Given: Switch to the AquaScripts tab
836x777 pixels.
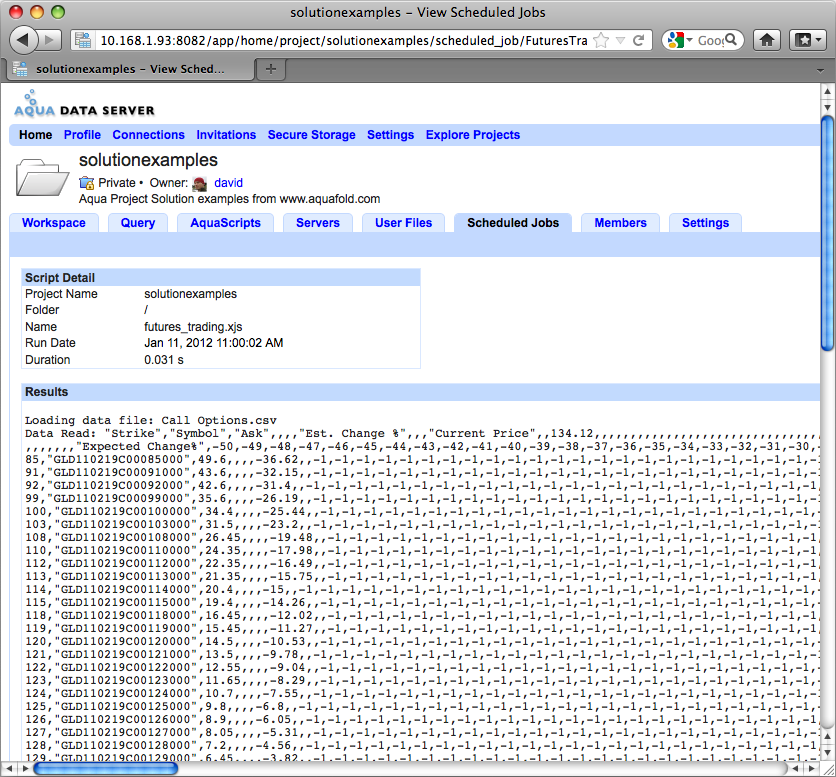Looking at the screenshot, I should (226, 223).
